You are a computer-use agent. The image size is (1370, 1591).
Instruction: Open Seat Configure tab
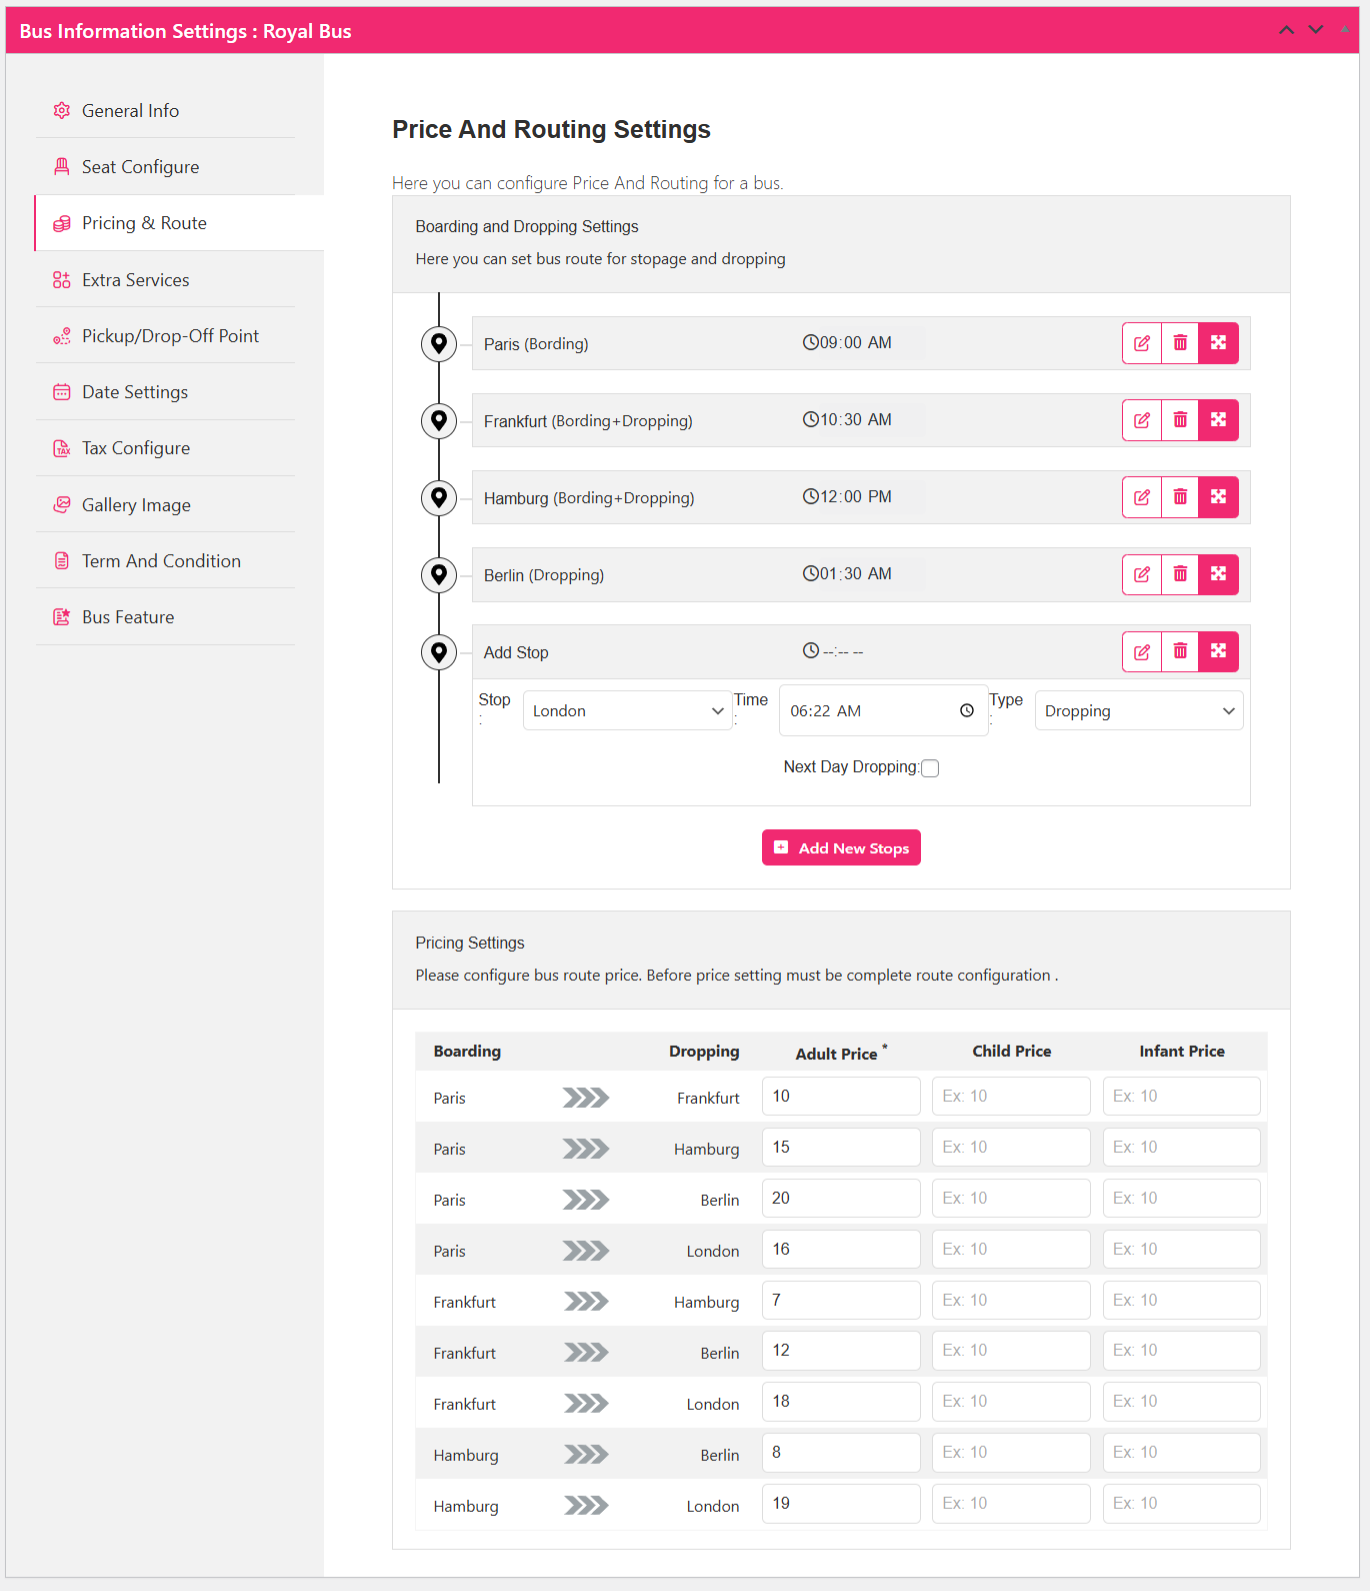[x=140, y=167]
